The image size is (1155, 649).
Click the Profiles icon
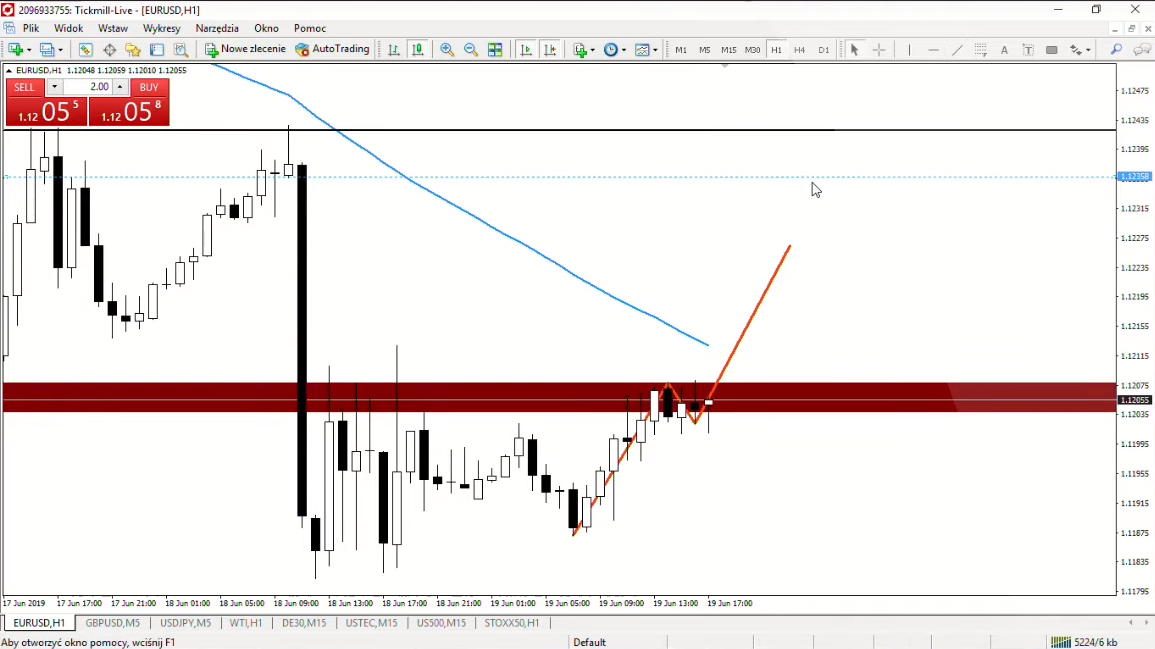(47, 49)
